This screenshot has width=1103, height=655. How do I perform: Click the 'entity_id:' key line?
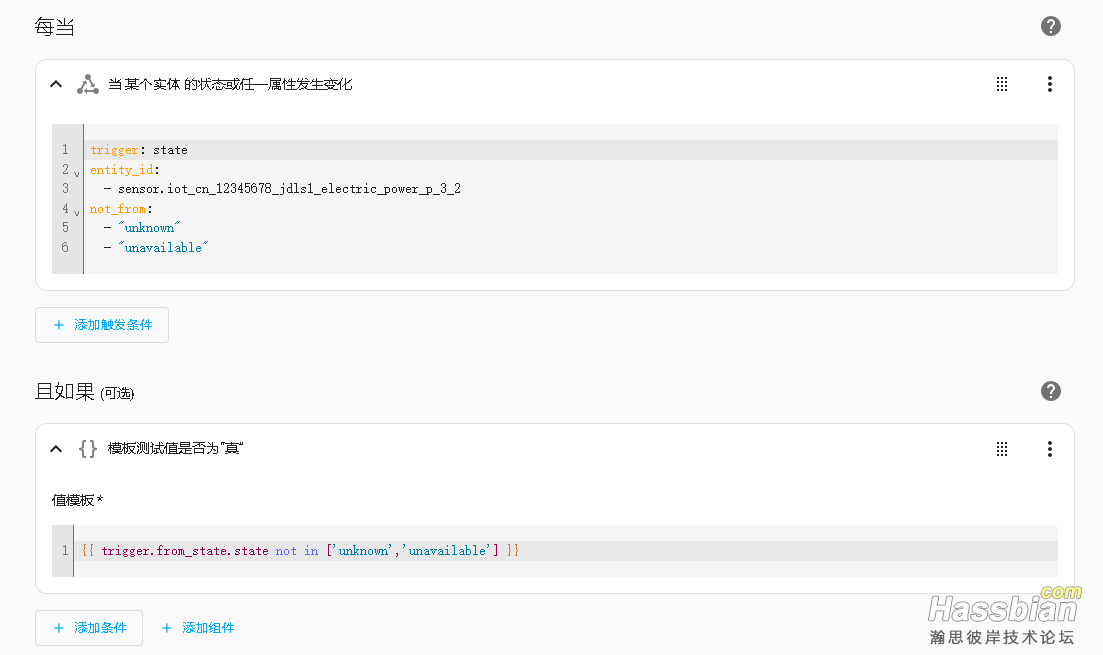pos(570,170)
